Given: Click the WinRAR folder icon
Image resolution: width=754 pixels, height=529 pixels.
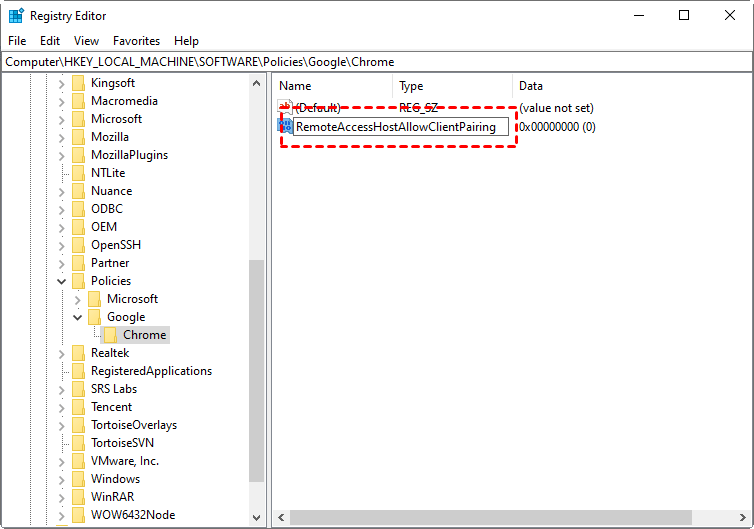Looking at the screenshot, I should click(78, 497).
